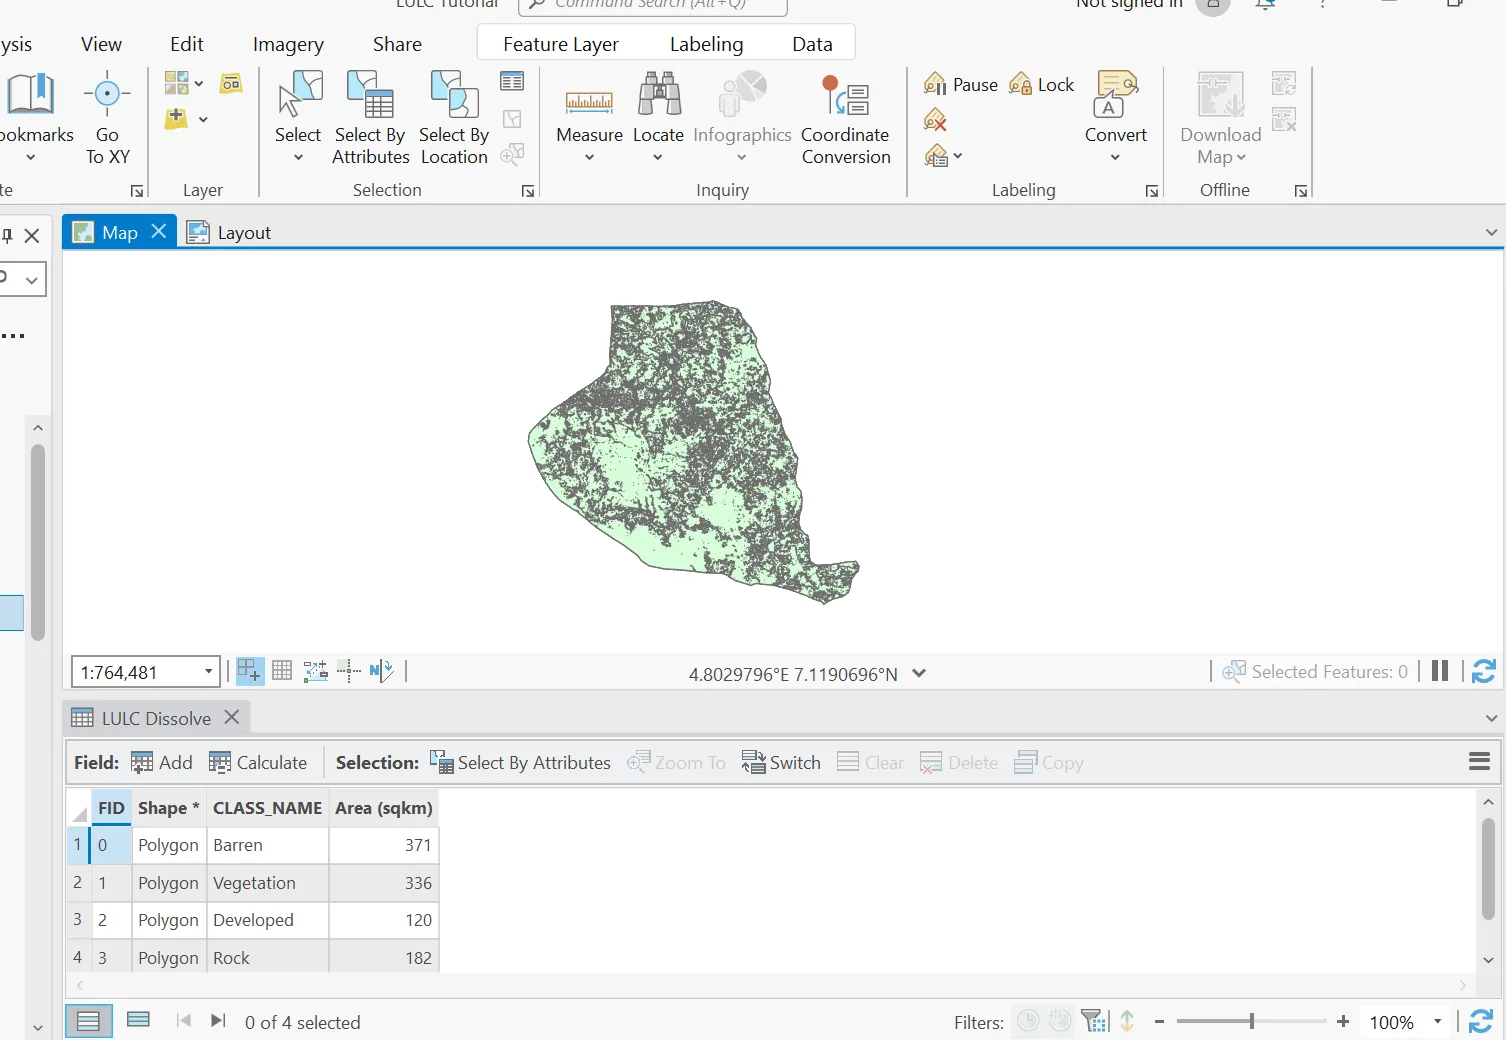
Task: Switch the table selection
Action: 781,762
